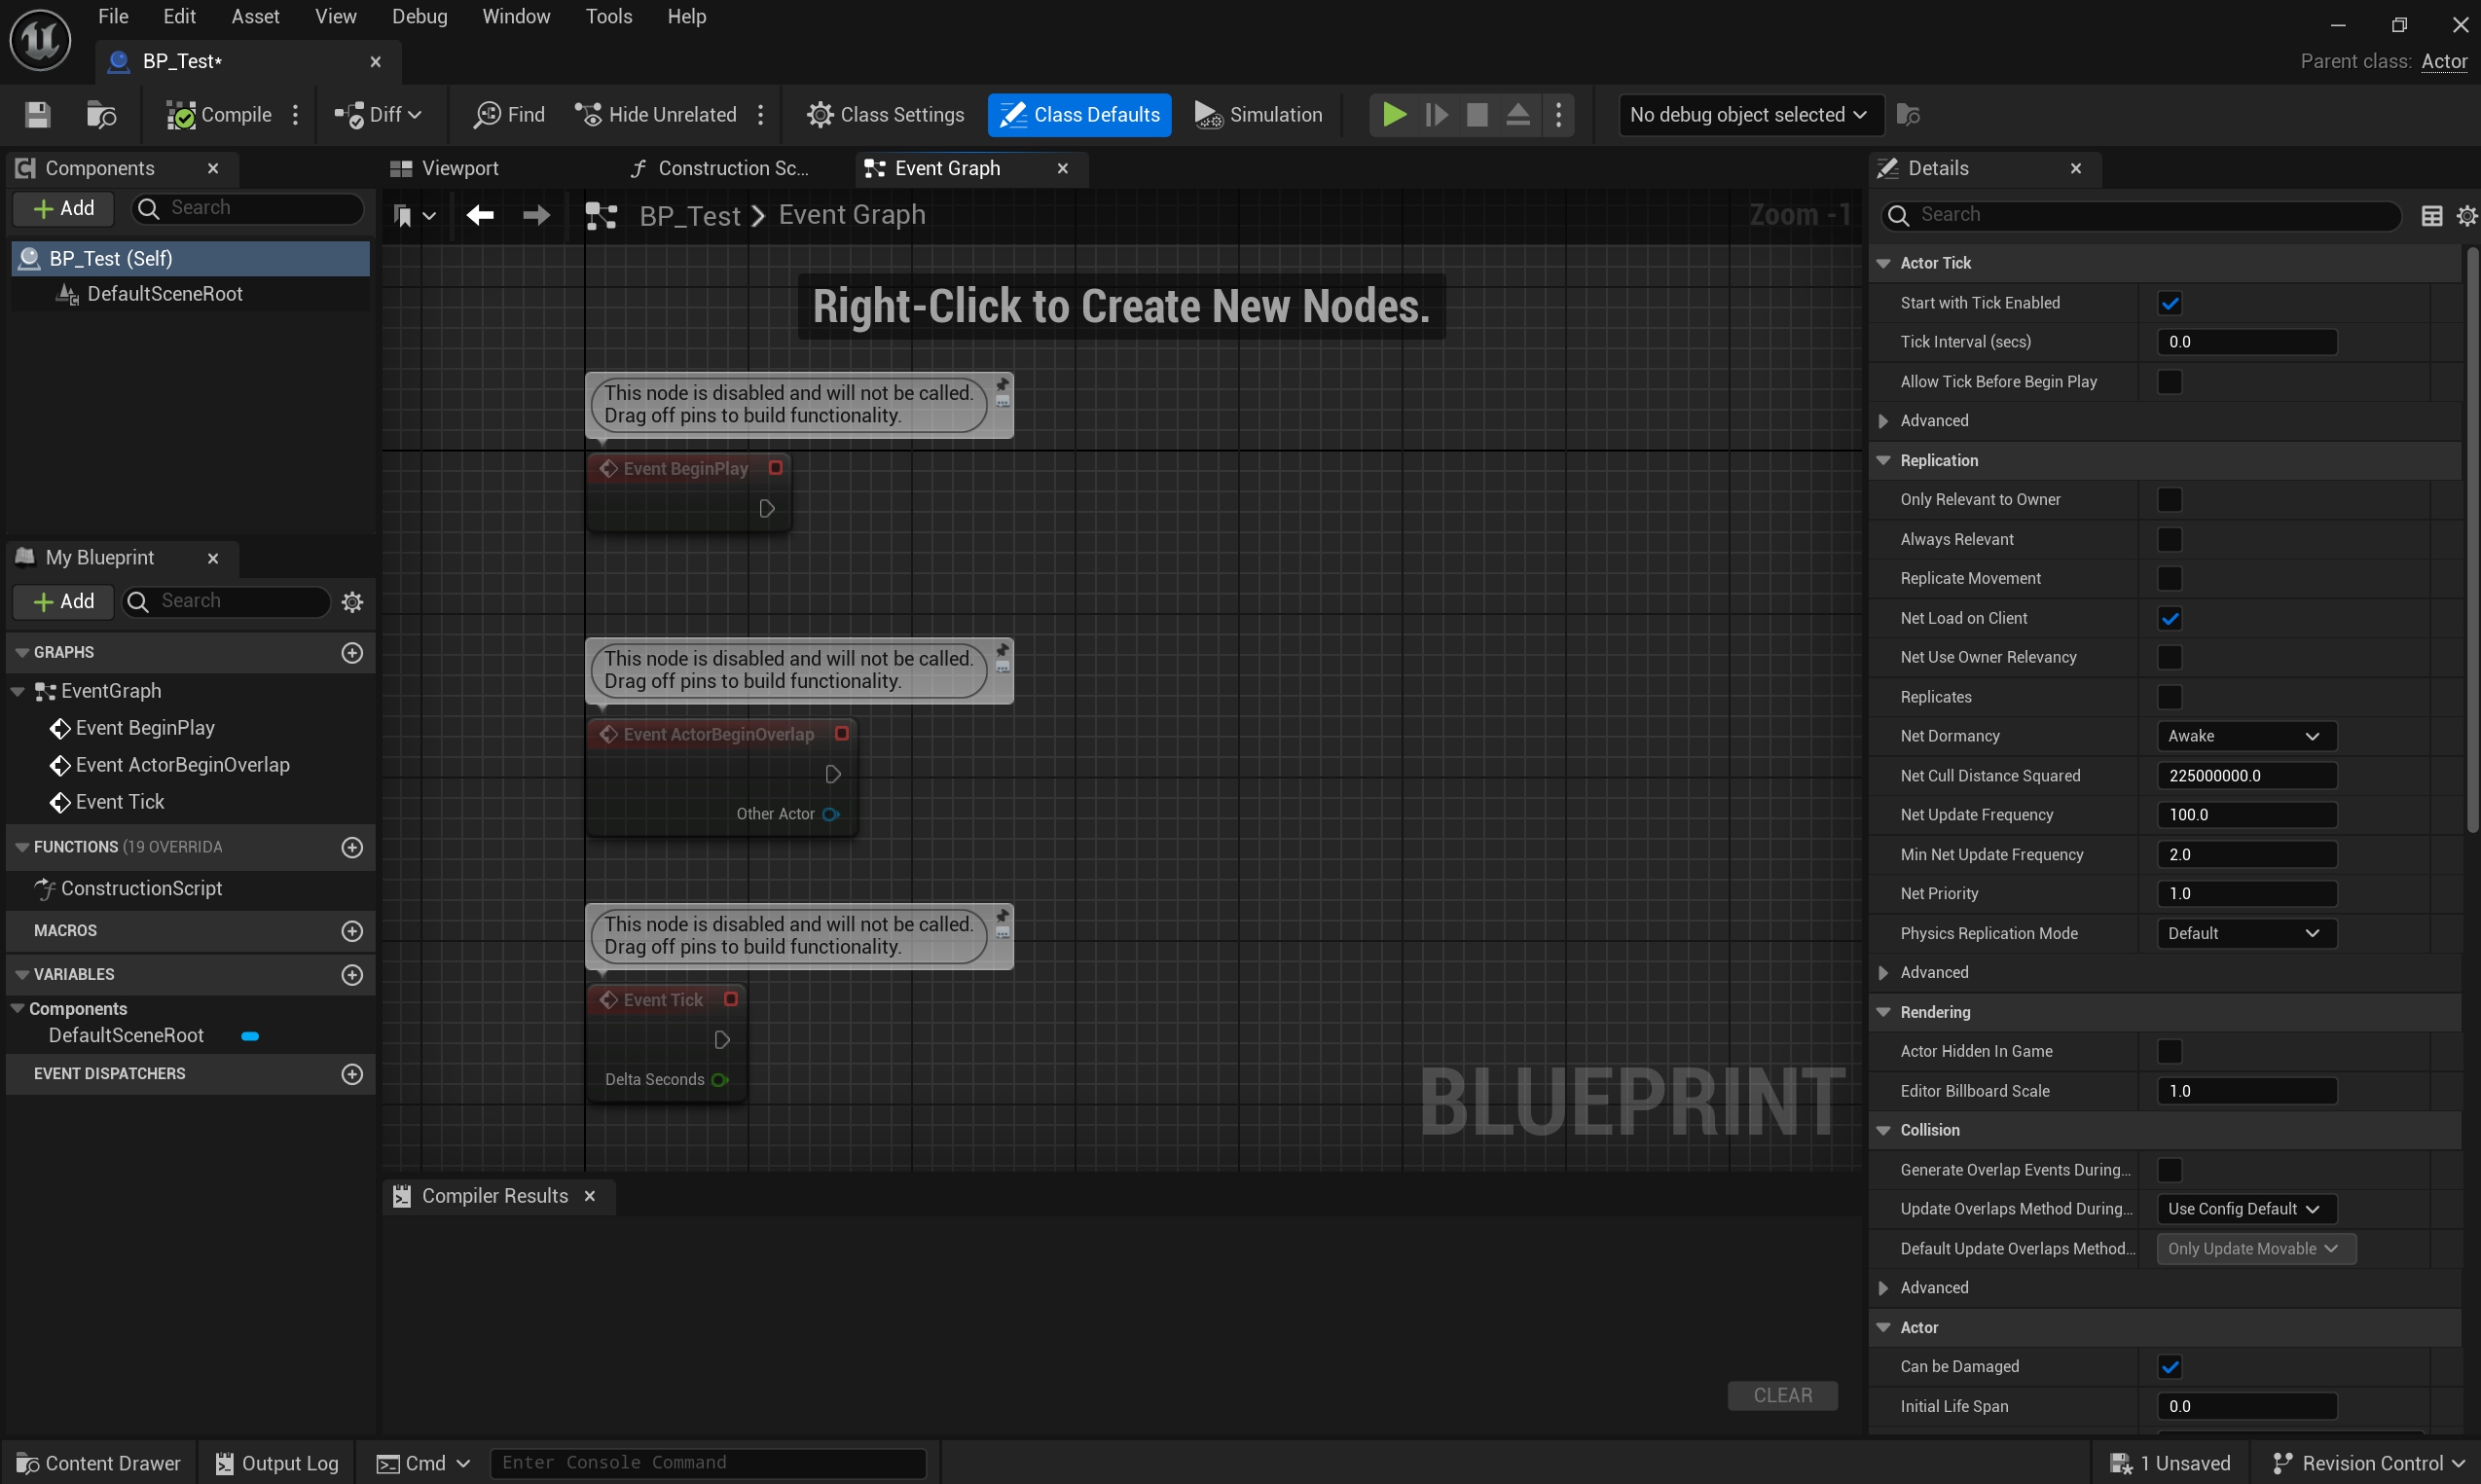Open the Tools menu
The image size is (2481, 1484).
609,17
